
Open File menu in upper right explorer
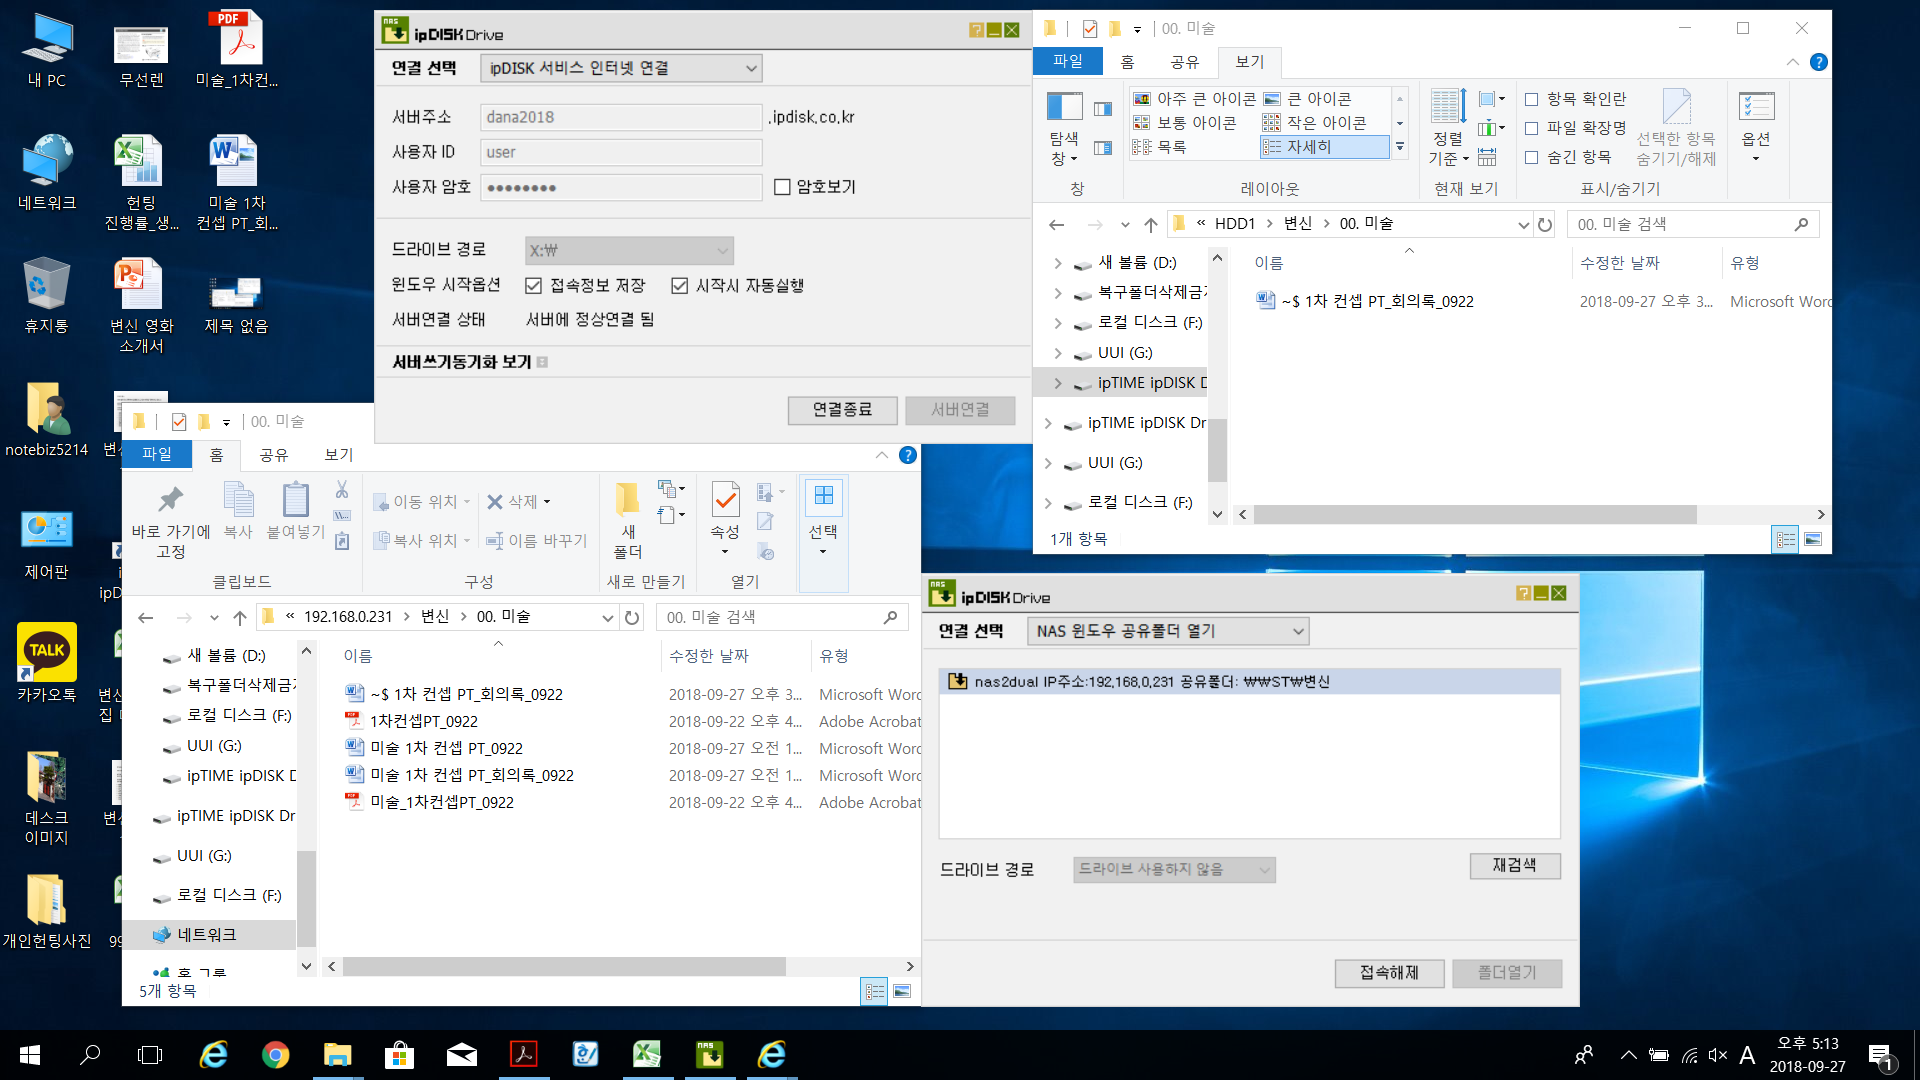point(1068,61)
